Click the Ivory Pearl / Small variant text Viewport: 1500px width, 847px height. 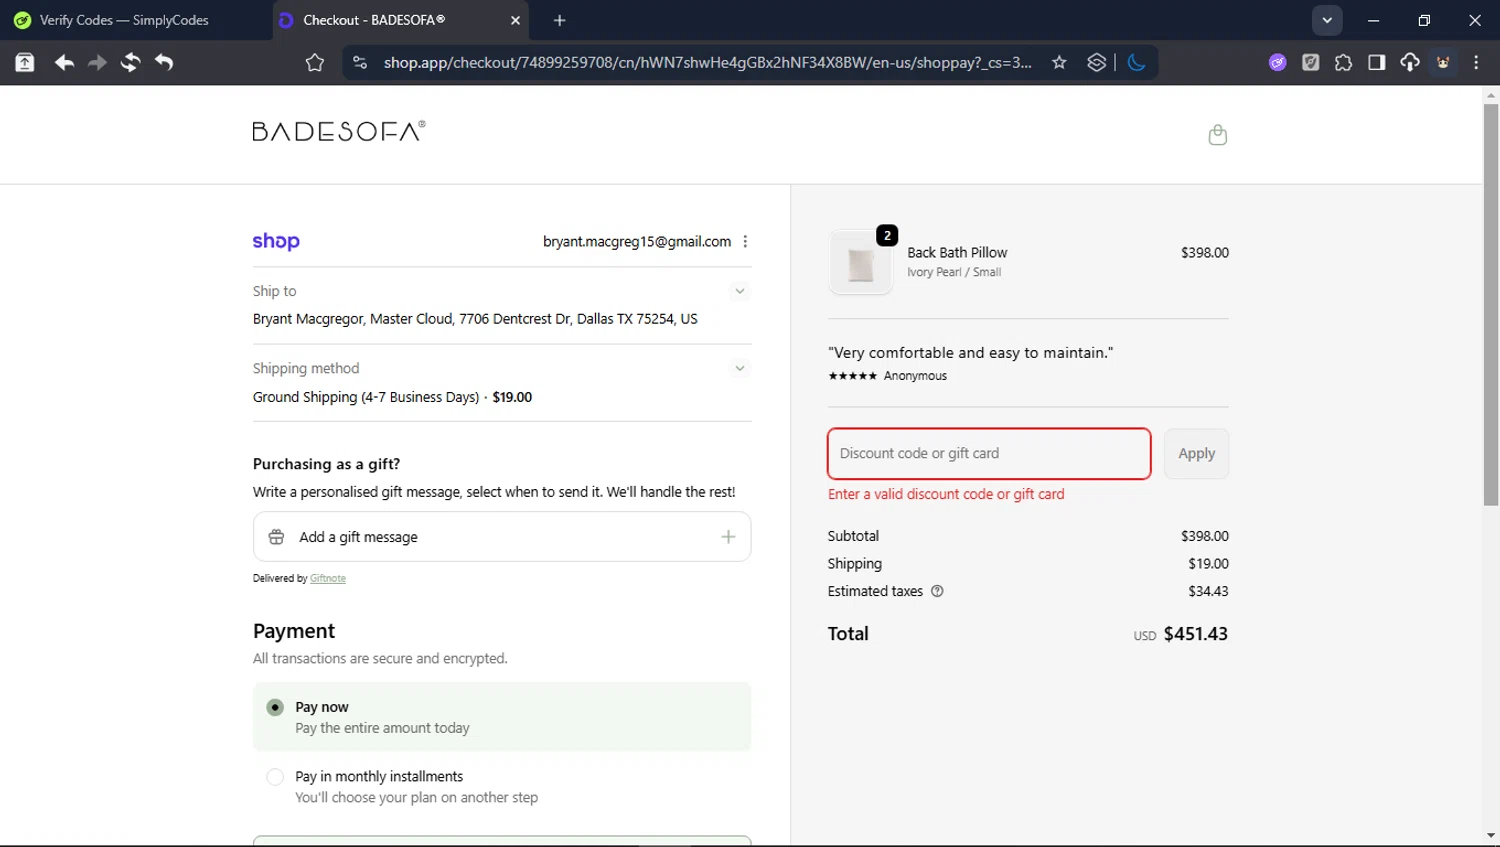click(x=954, y=272)
